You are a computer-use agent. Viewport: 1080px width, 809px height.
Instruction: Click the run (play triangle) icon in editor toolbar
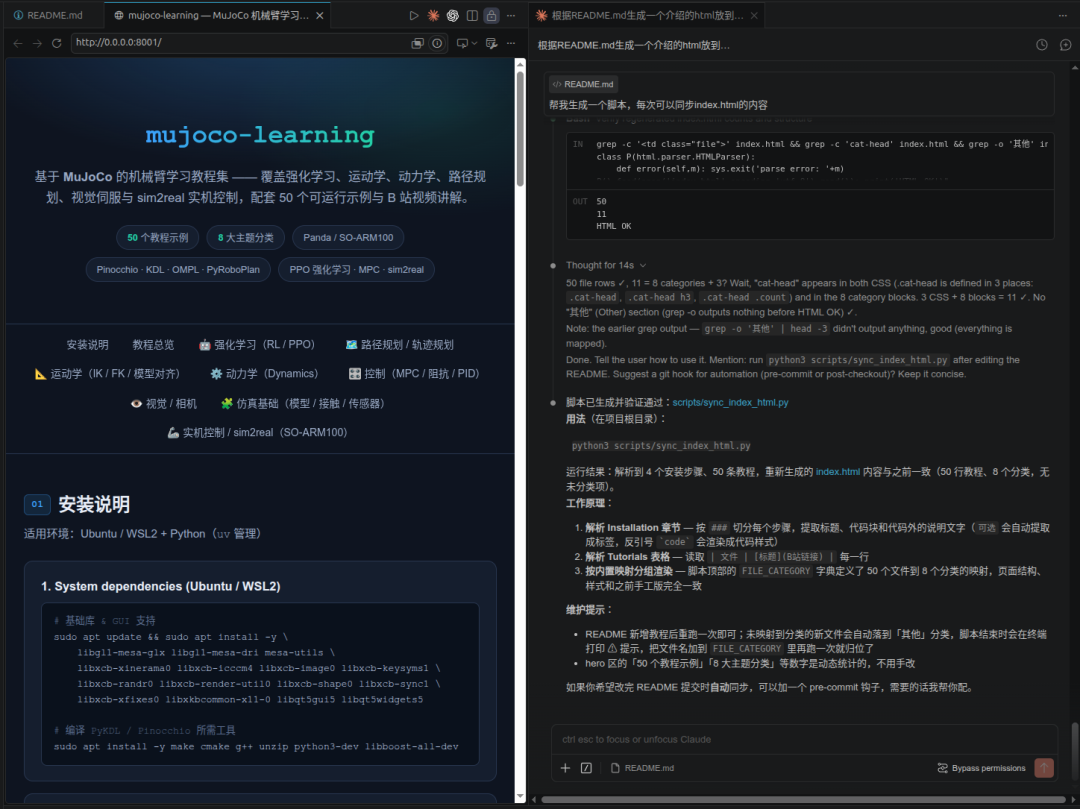click(x=413, y=15)
